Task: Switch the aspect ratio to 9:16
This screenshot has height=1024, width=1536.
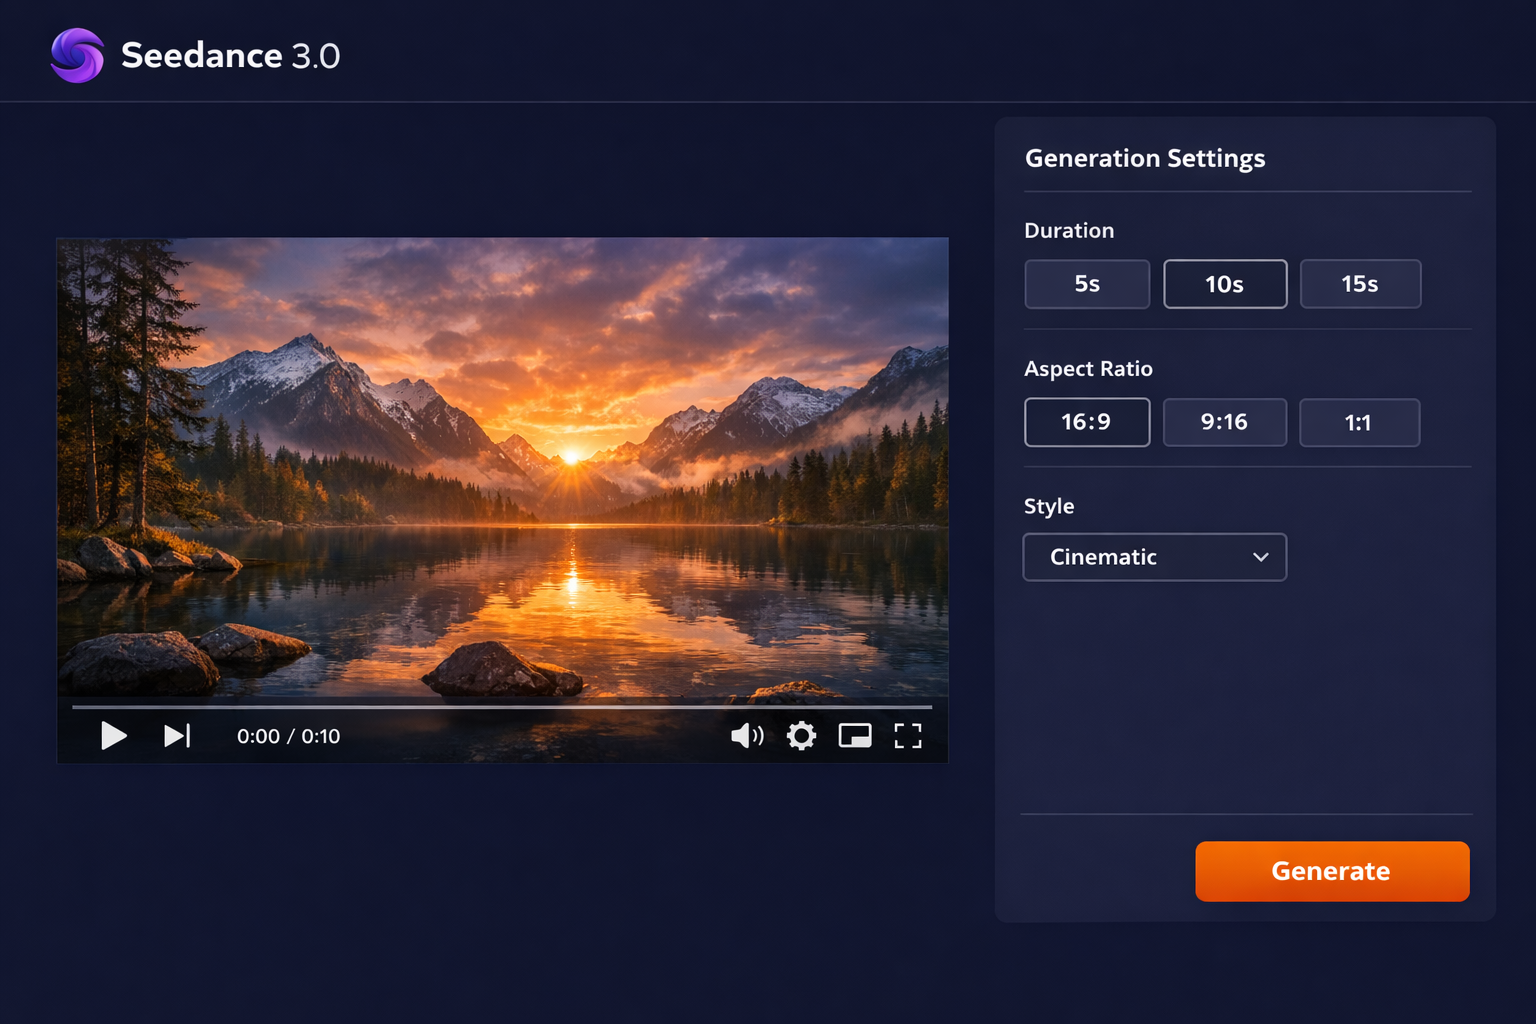Action: point(1225,422)
